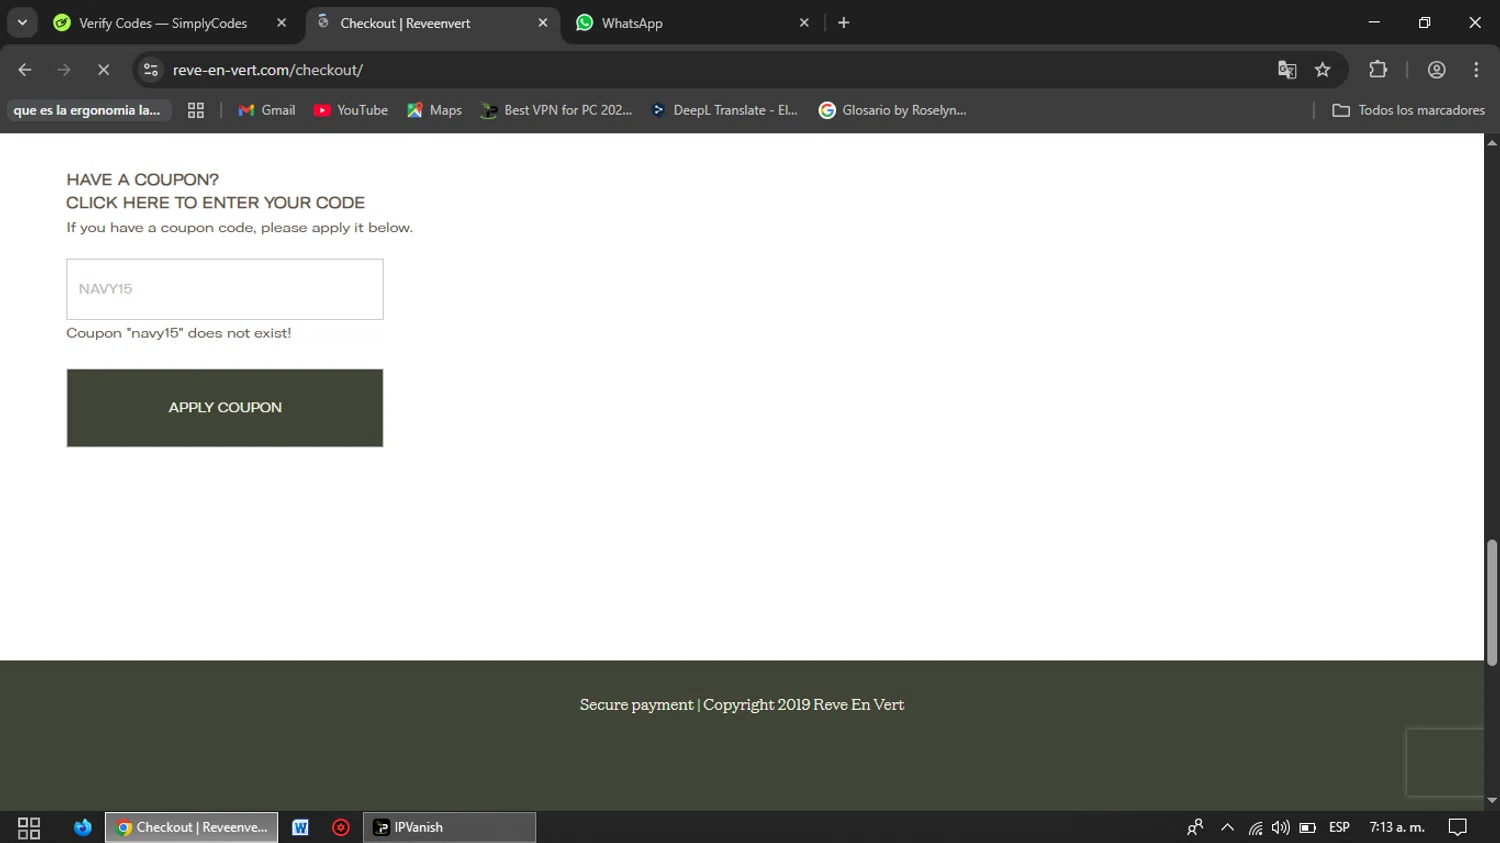Open the Maps bookmark

click(434, 110)
